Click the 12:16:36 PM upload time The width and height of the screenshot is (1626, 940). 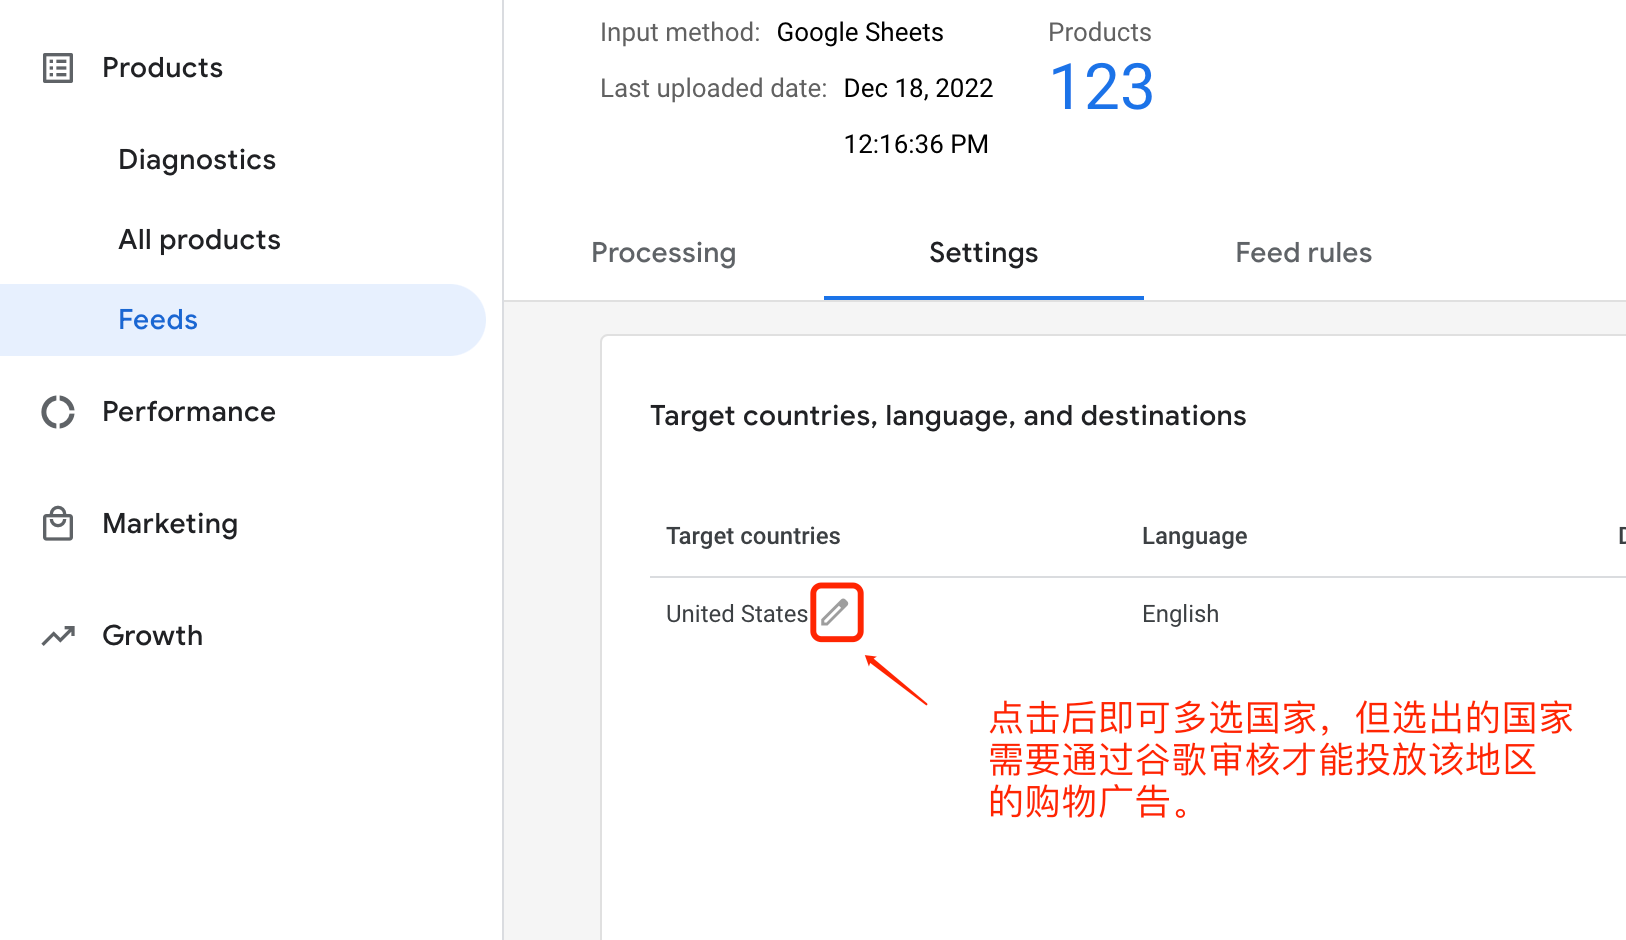point(916,145)
